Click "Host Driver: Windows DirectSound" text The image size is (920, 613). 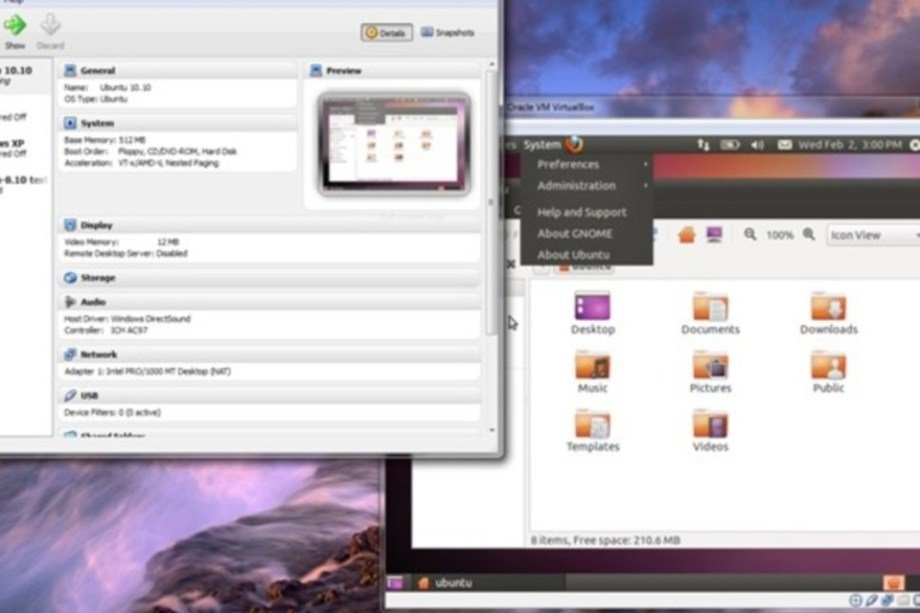point(127,319)
